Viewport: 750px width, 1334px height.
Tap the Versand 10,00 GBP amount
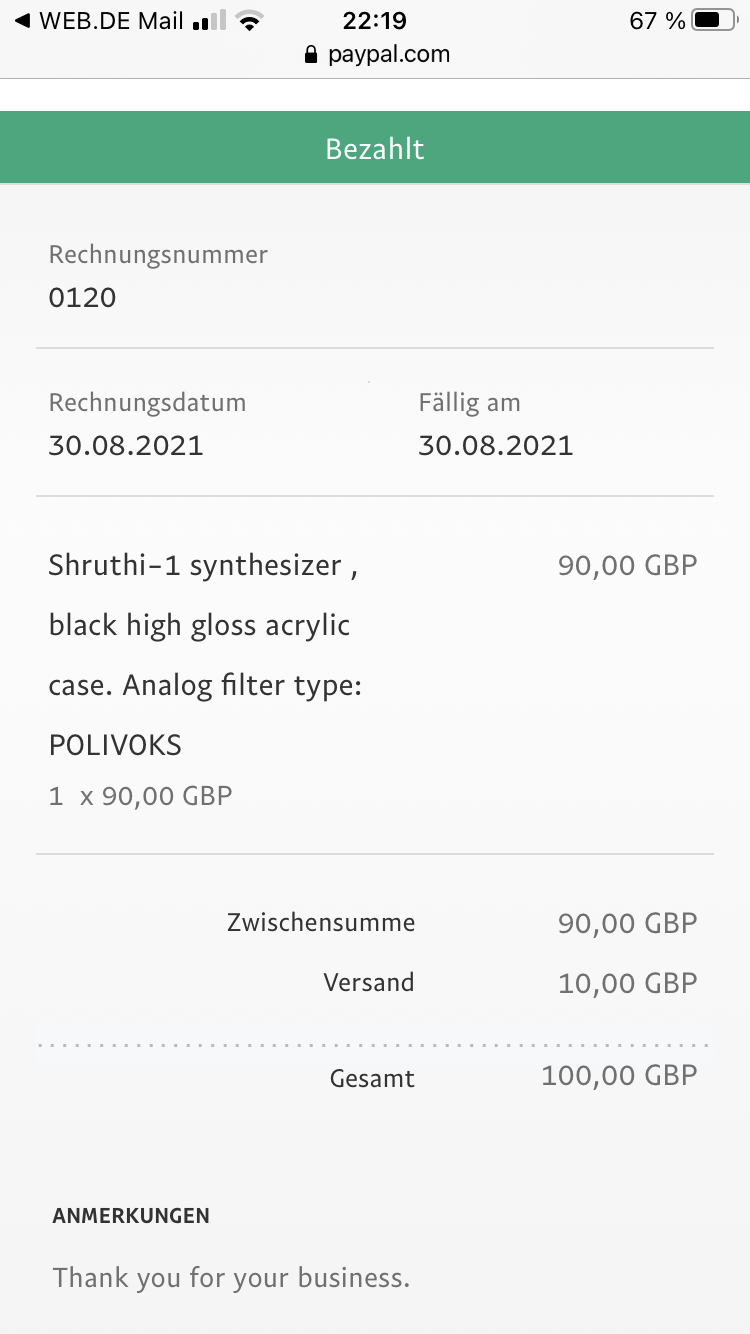point(627,983)
